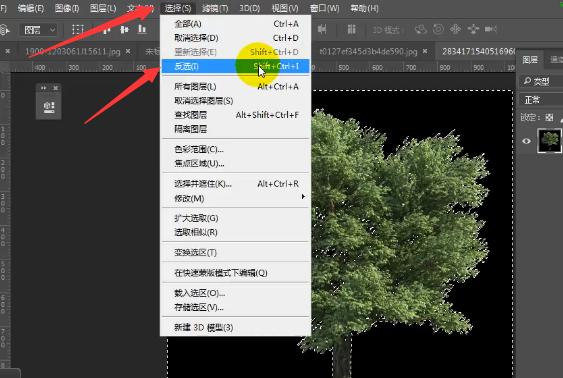Screen dimensions: 563x378
Task: Open auto-select 图层 dropdown in options bar
Action: click(x=39, y=30)
